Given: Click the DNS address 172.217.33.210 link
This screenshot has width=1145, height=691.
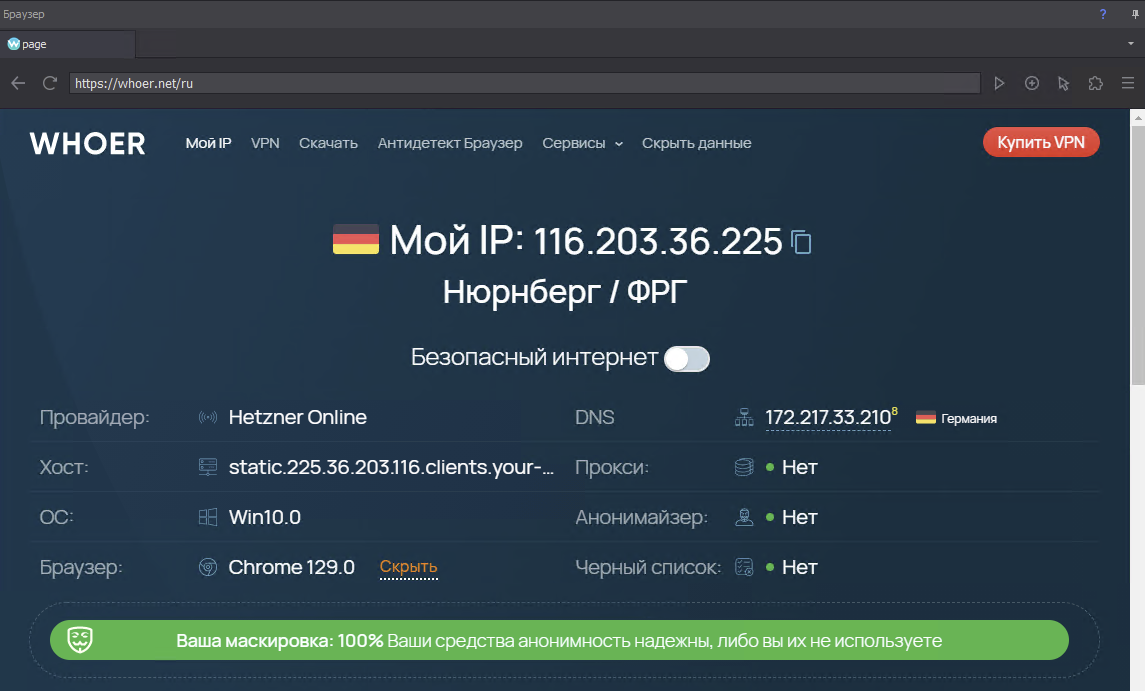Looking at the screenshot, I should pos(828,417).
